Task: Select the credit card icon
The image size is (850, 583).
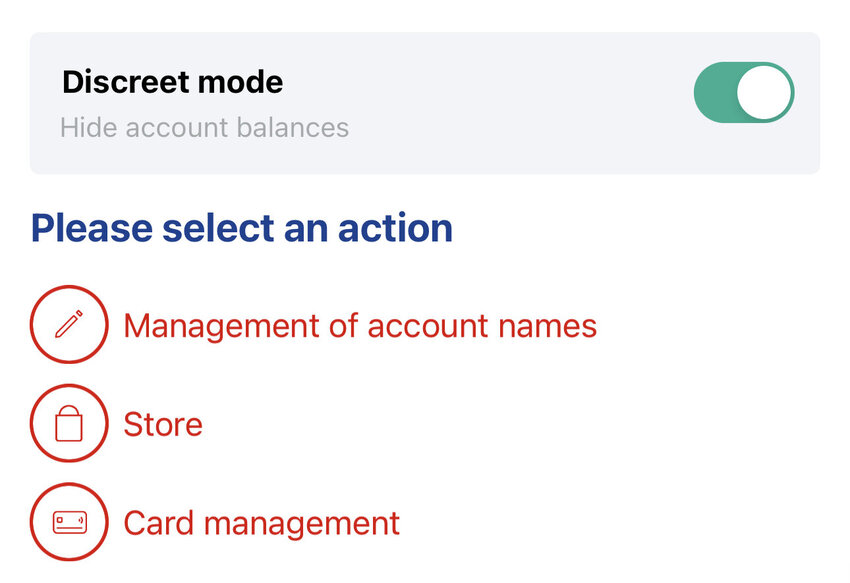Action: point(69,522)
